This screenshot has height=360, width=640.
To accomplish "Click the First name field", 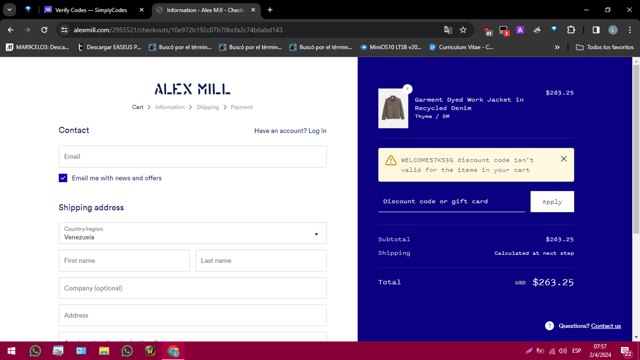I will pos(124,260).
